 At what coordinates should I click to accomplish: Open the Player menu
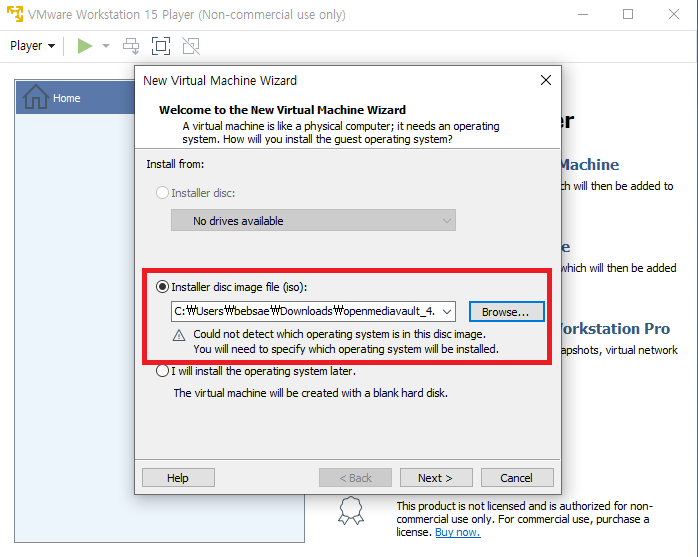pos(32,46)
